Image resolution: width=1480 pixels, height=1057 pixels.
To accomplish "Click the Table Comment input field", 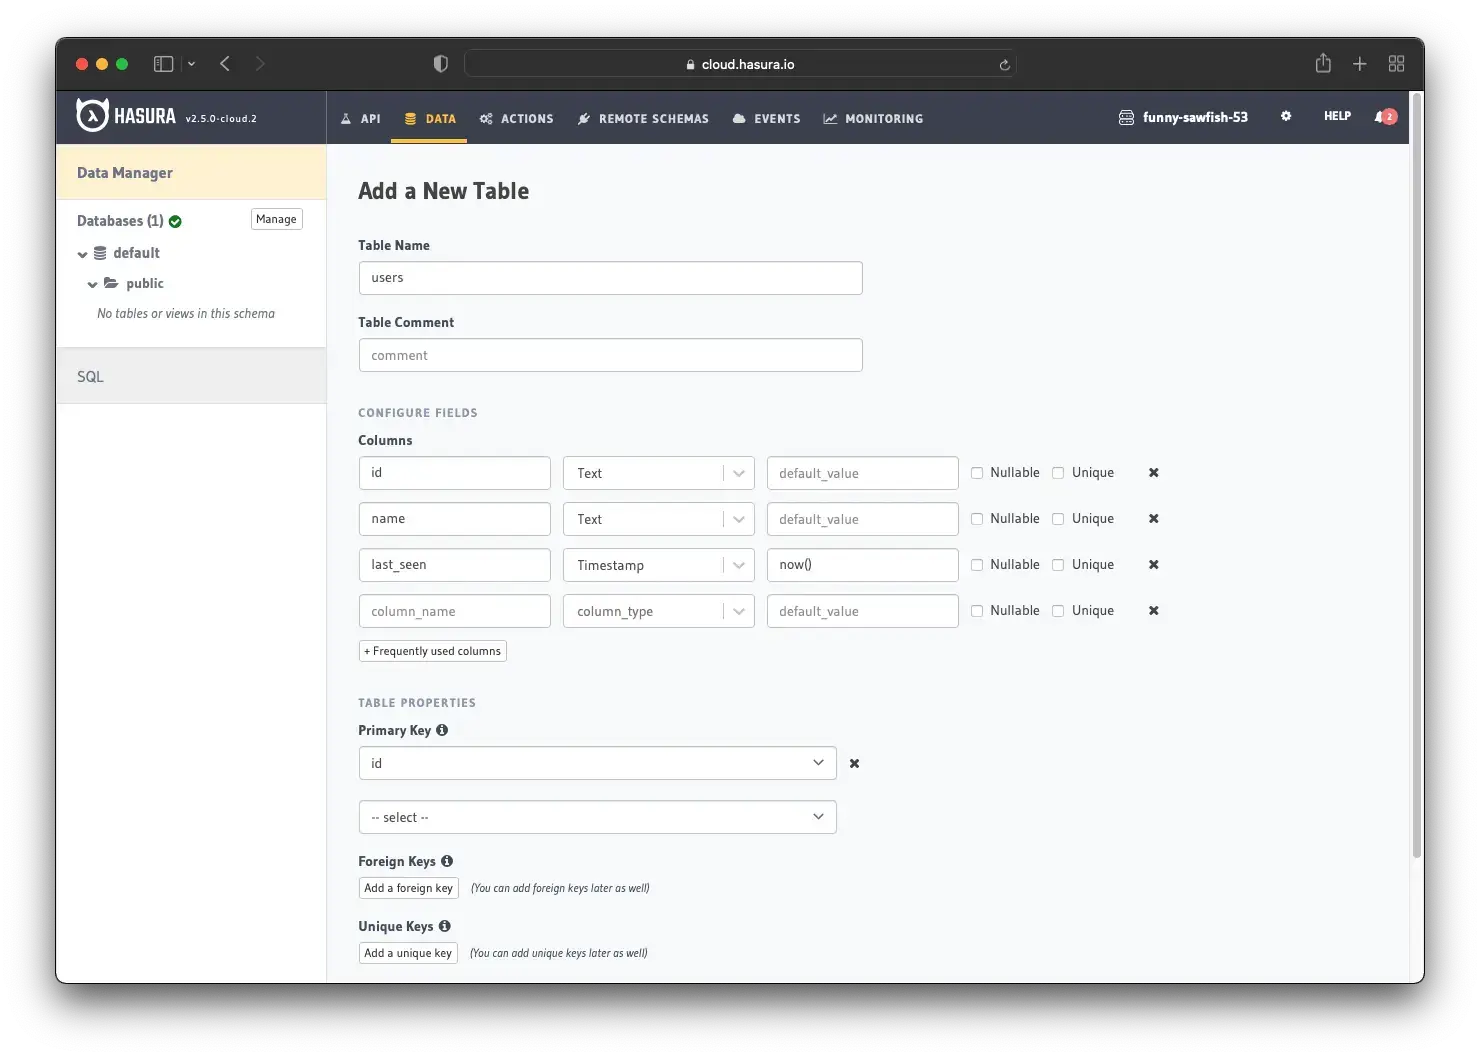I will pyautogui.click(x=610, y=355).
